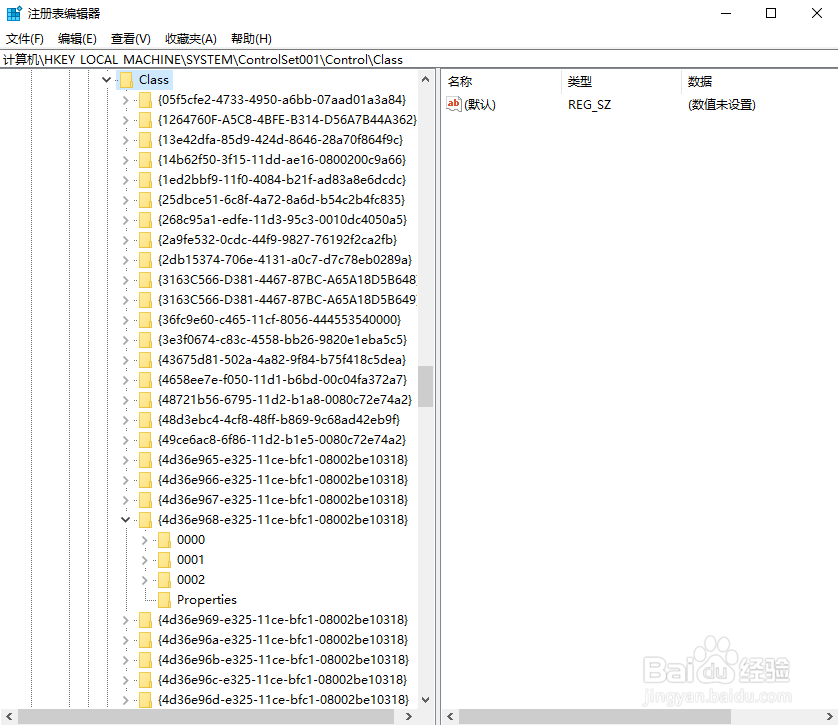
Task: Click the registry path address bar
Action: [x=419, y=59]
